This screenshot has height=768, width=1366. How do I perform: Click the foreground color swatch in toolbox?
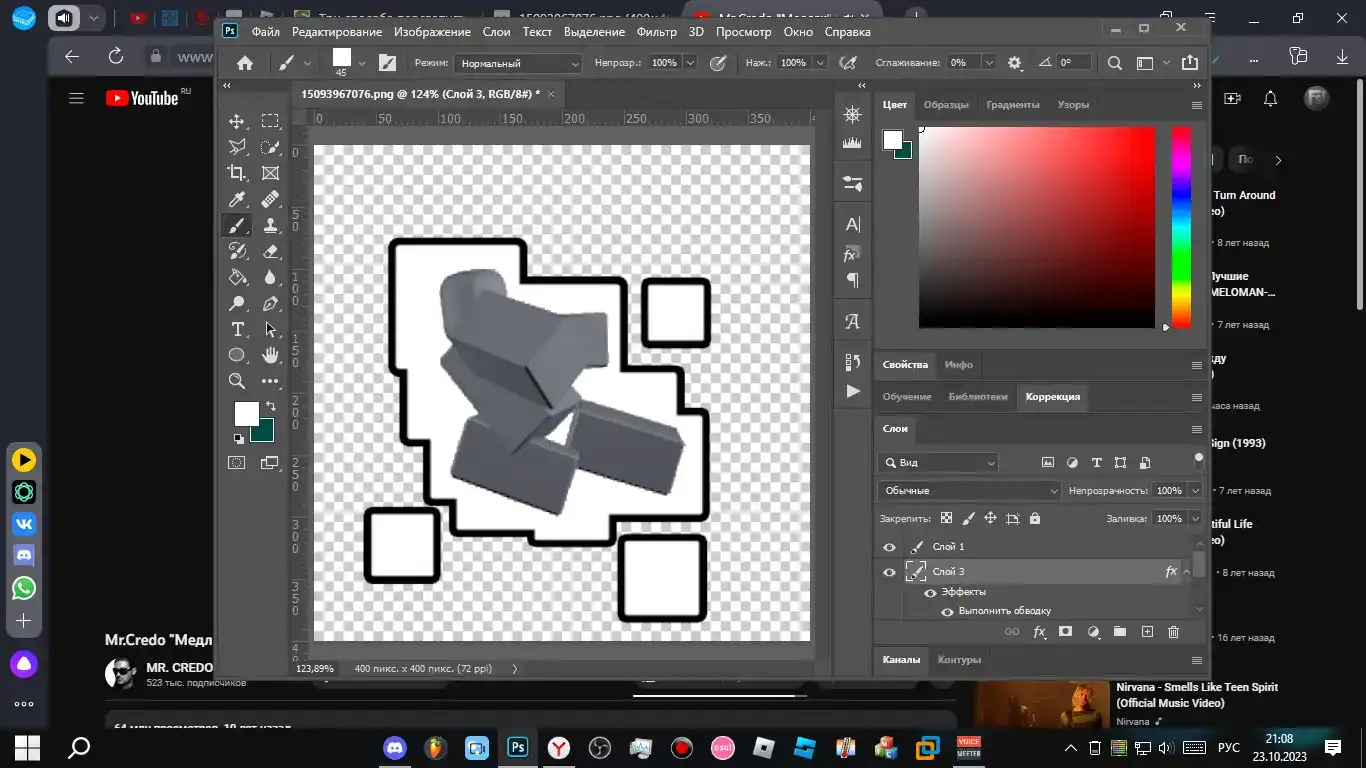tap(246, 414)
